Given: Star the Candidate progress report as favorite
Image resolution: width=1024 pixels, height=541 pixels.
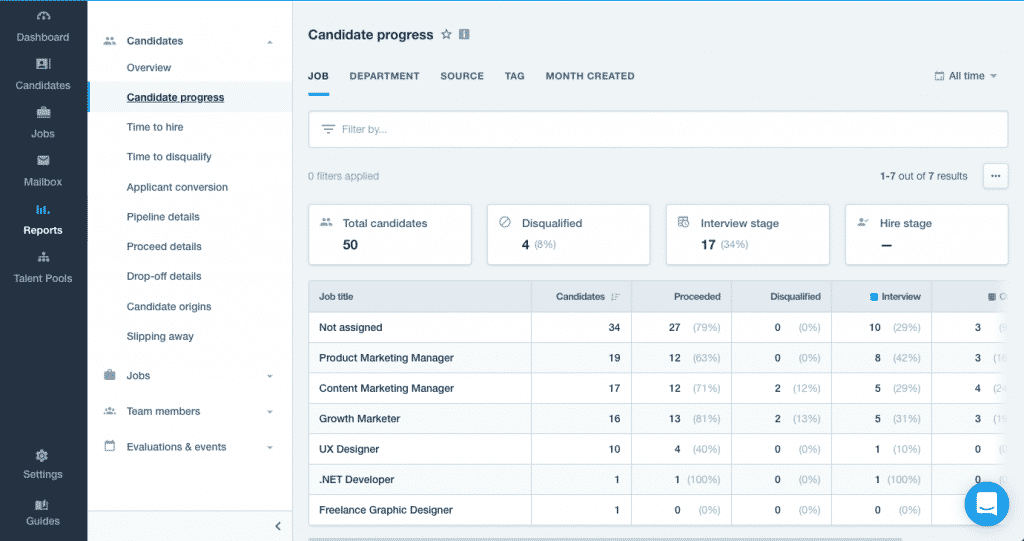Looking at the screenshot, I should click(446, 35).
